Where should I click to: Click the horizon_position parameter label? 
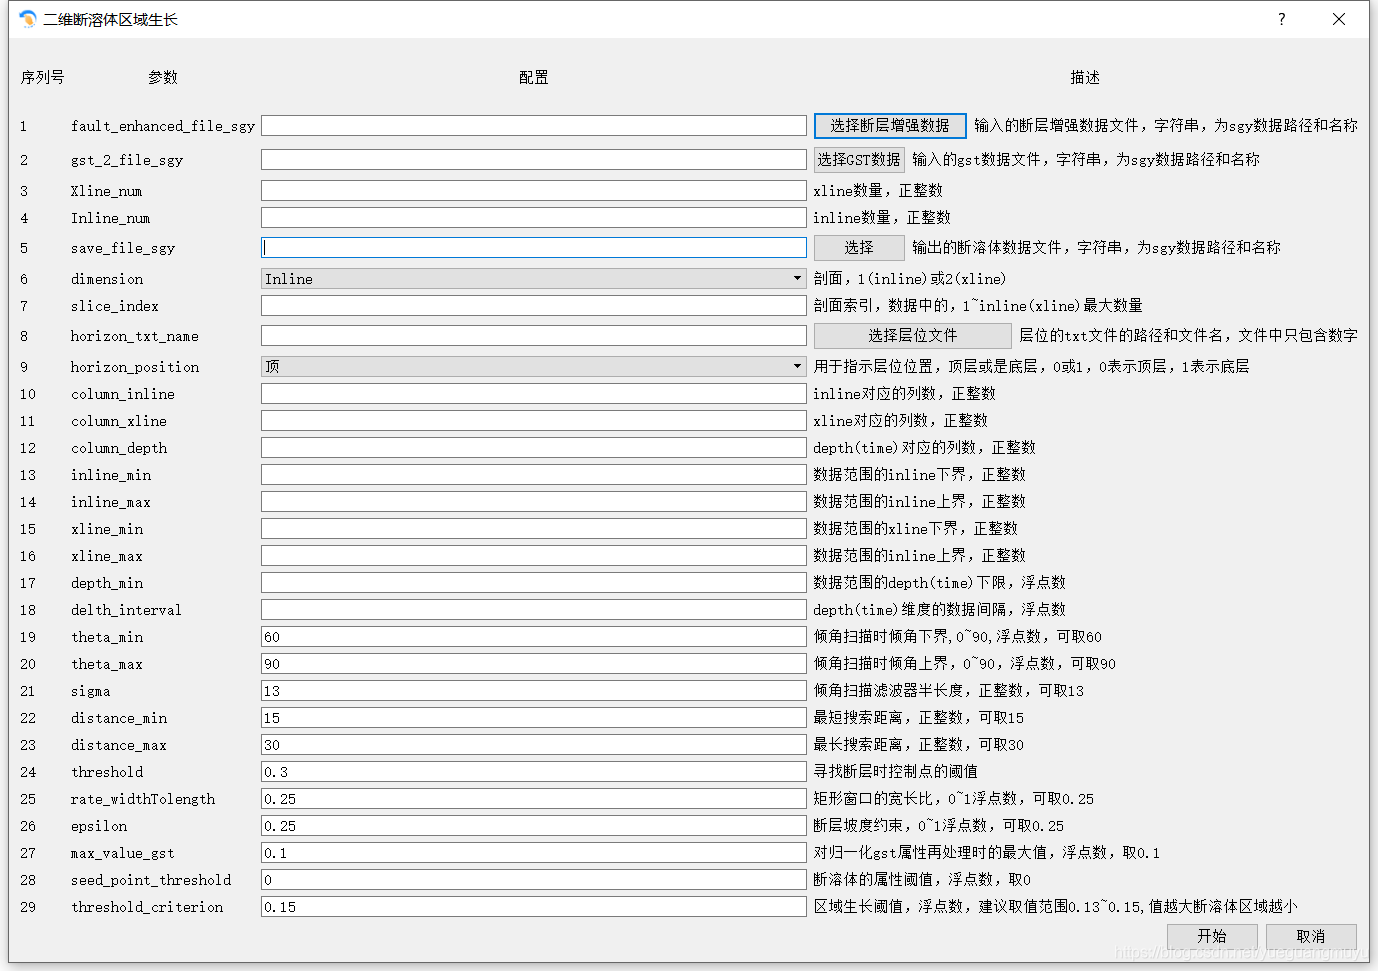(135, 367)
